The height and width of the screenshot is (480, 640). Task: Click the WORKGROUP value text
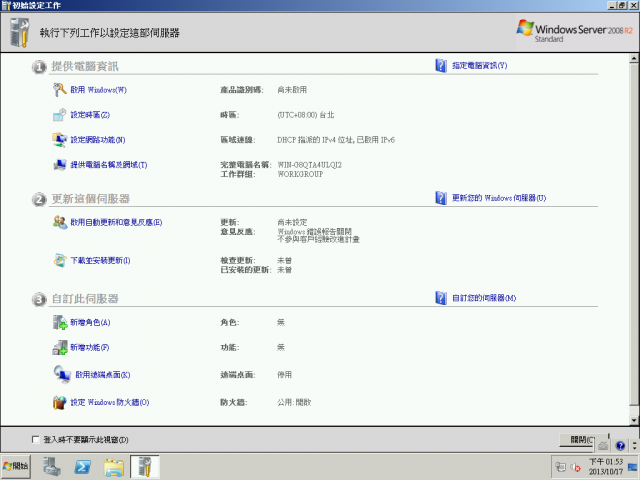tap(300, 174)
